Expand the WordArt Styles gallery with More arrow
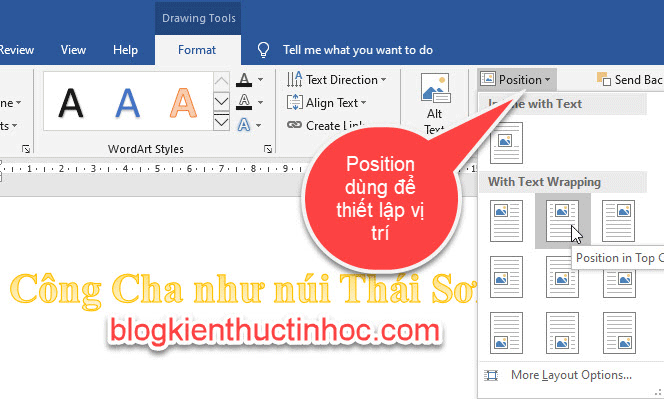 221,123
